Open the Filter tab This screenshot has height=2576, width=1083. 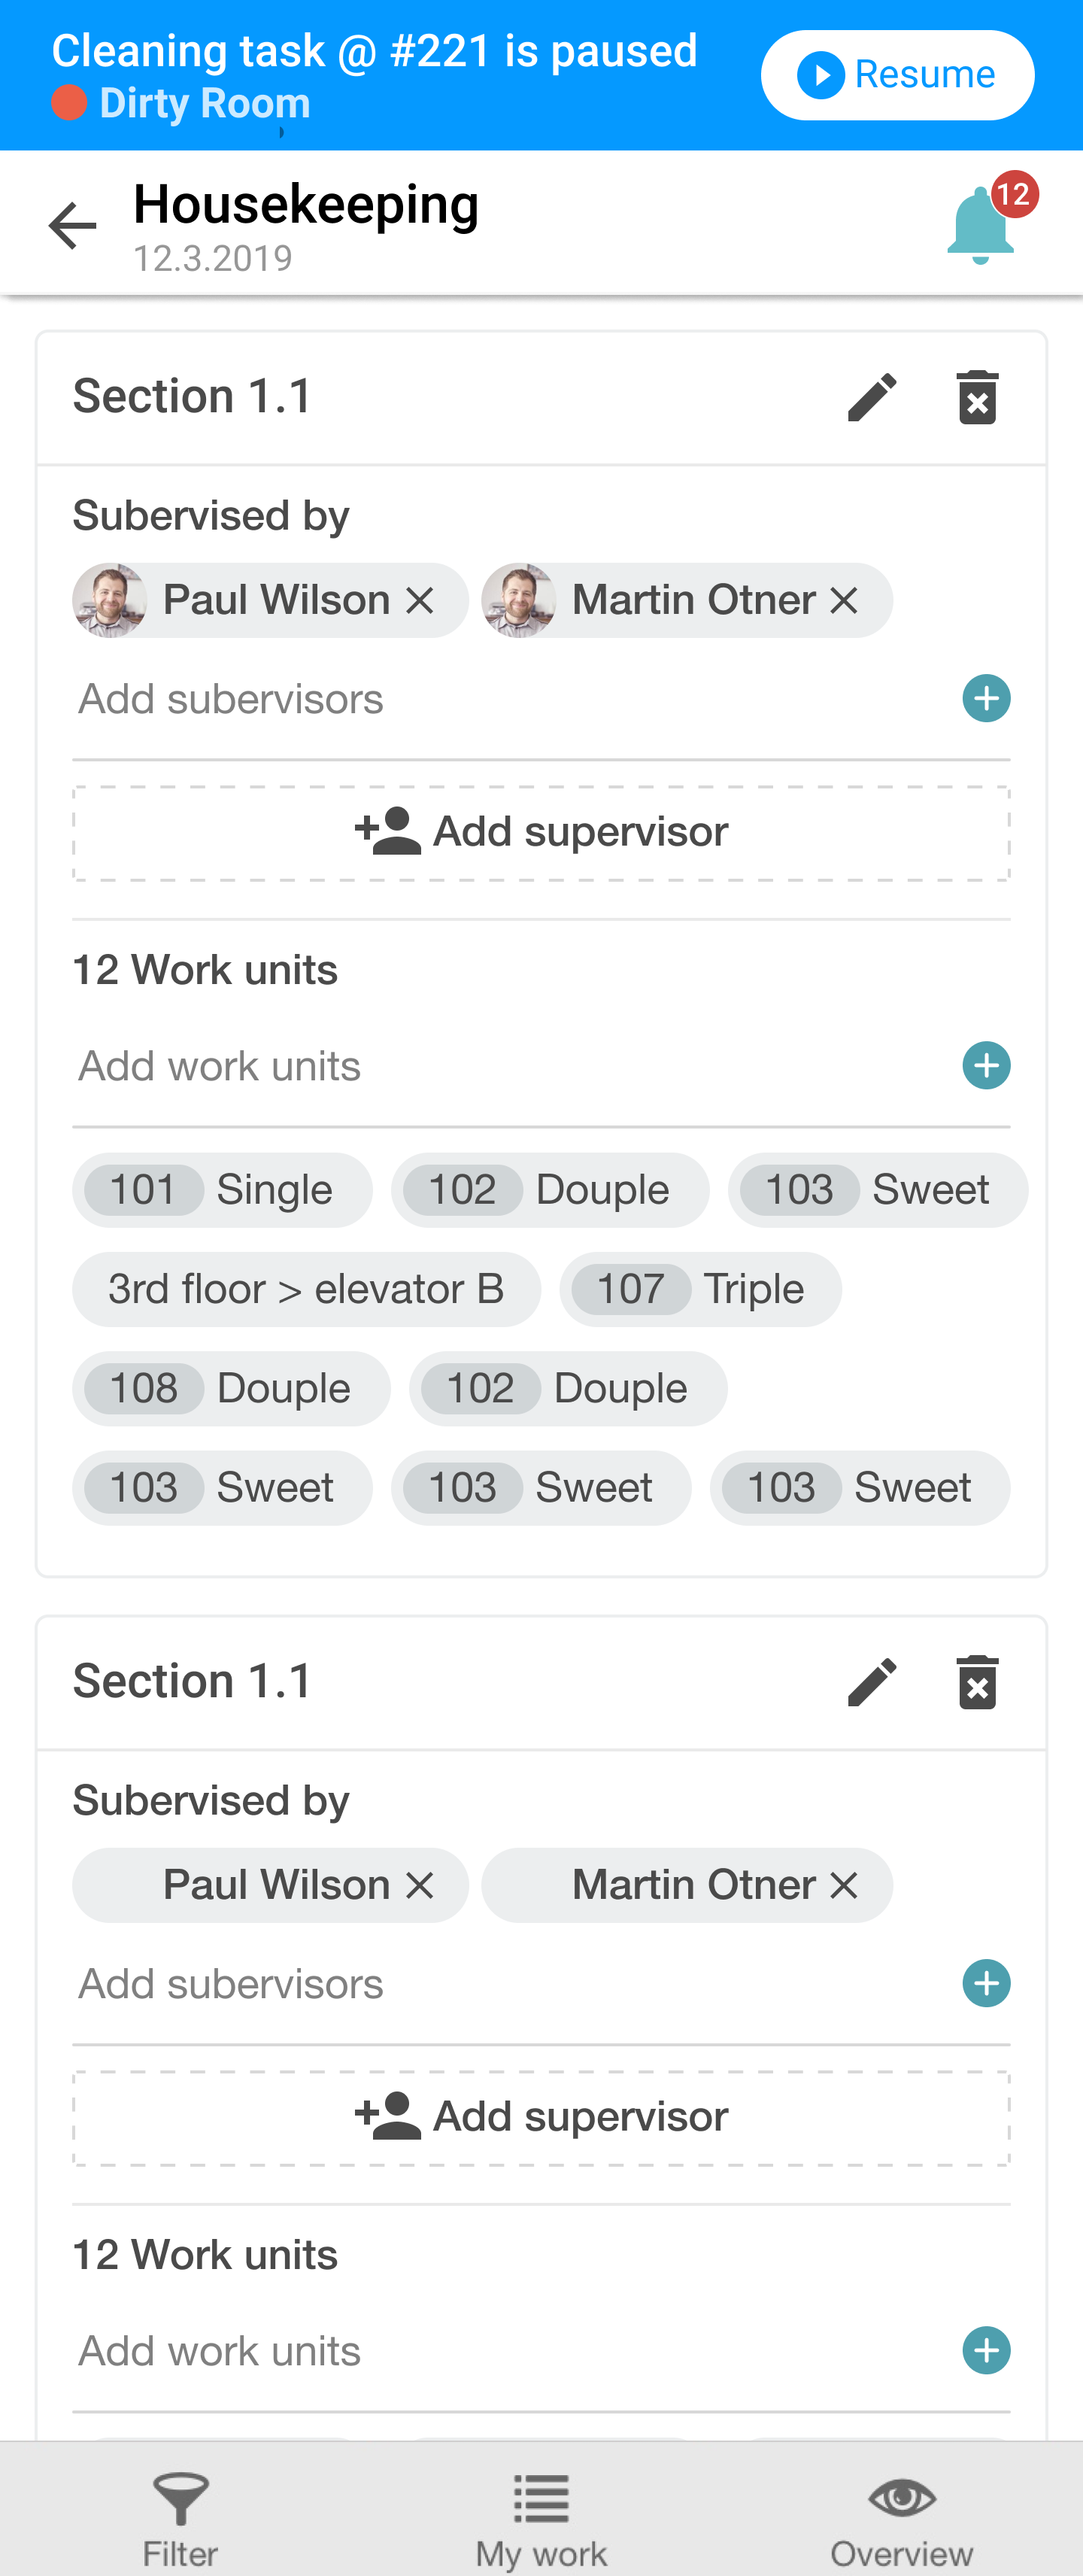click(x=180, y=2518)
